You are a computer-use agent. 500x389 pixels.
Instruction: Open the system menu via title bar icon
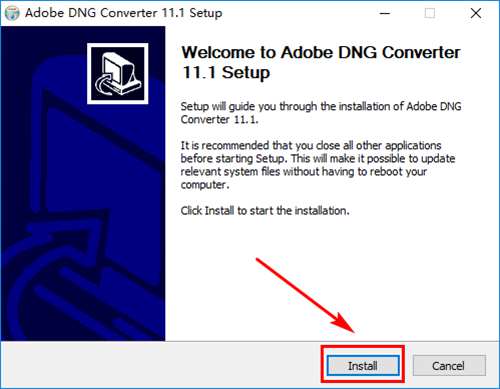point(12,13)
